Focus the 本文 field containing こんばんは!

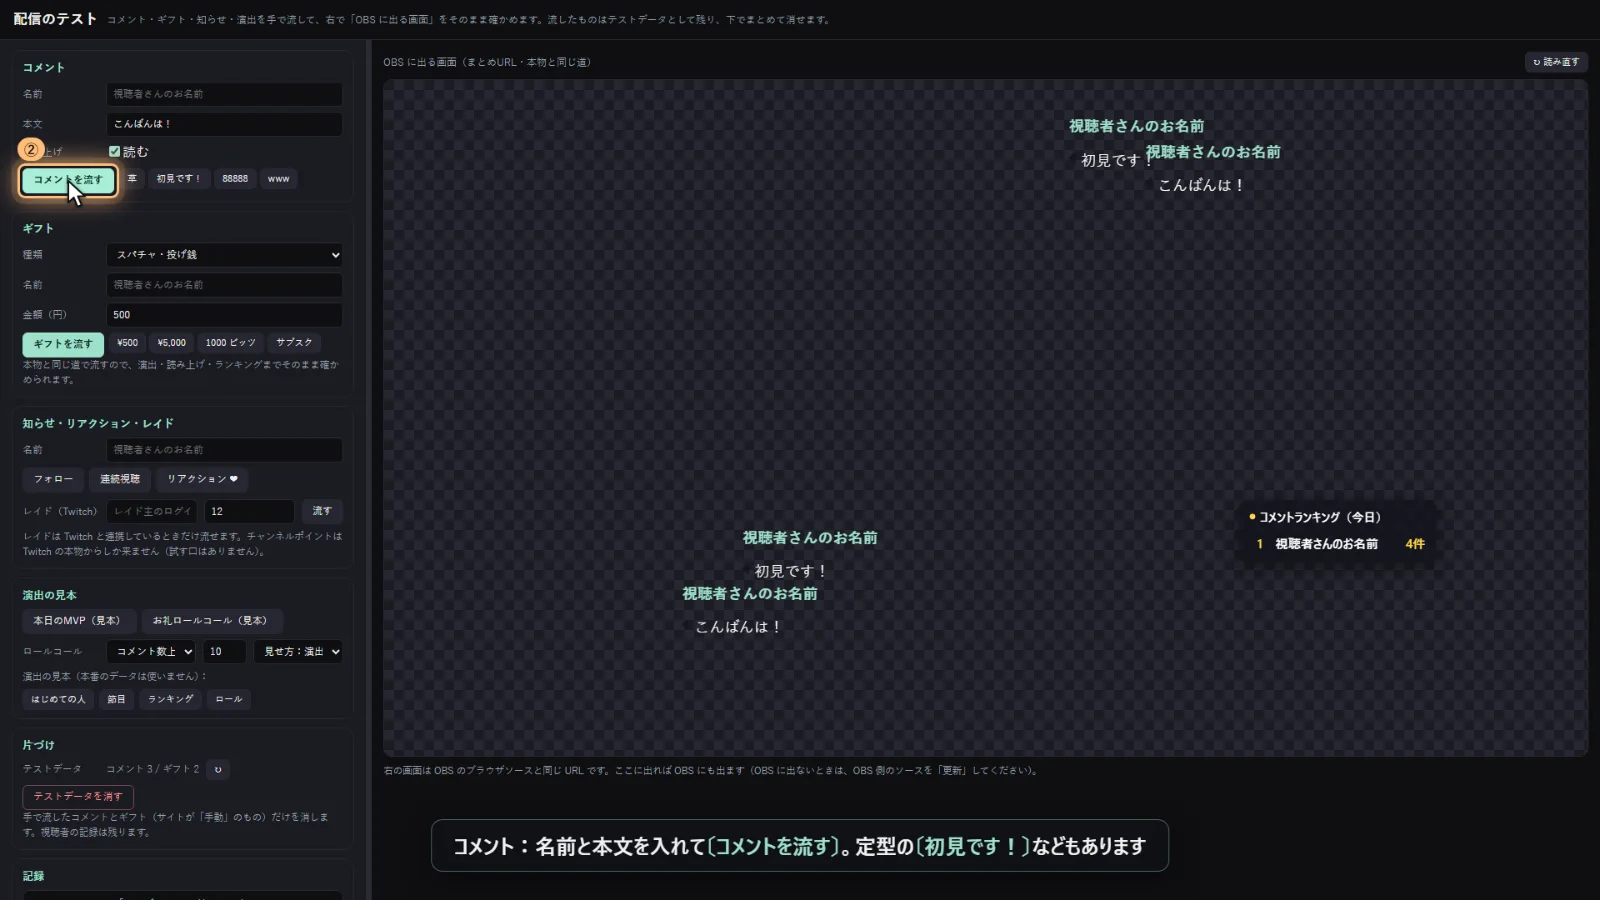(224, 124)
